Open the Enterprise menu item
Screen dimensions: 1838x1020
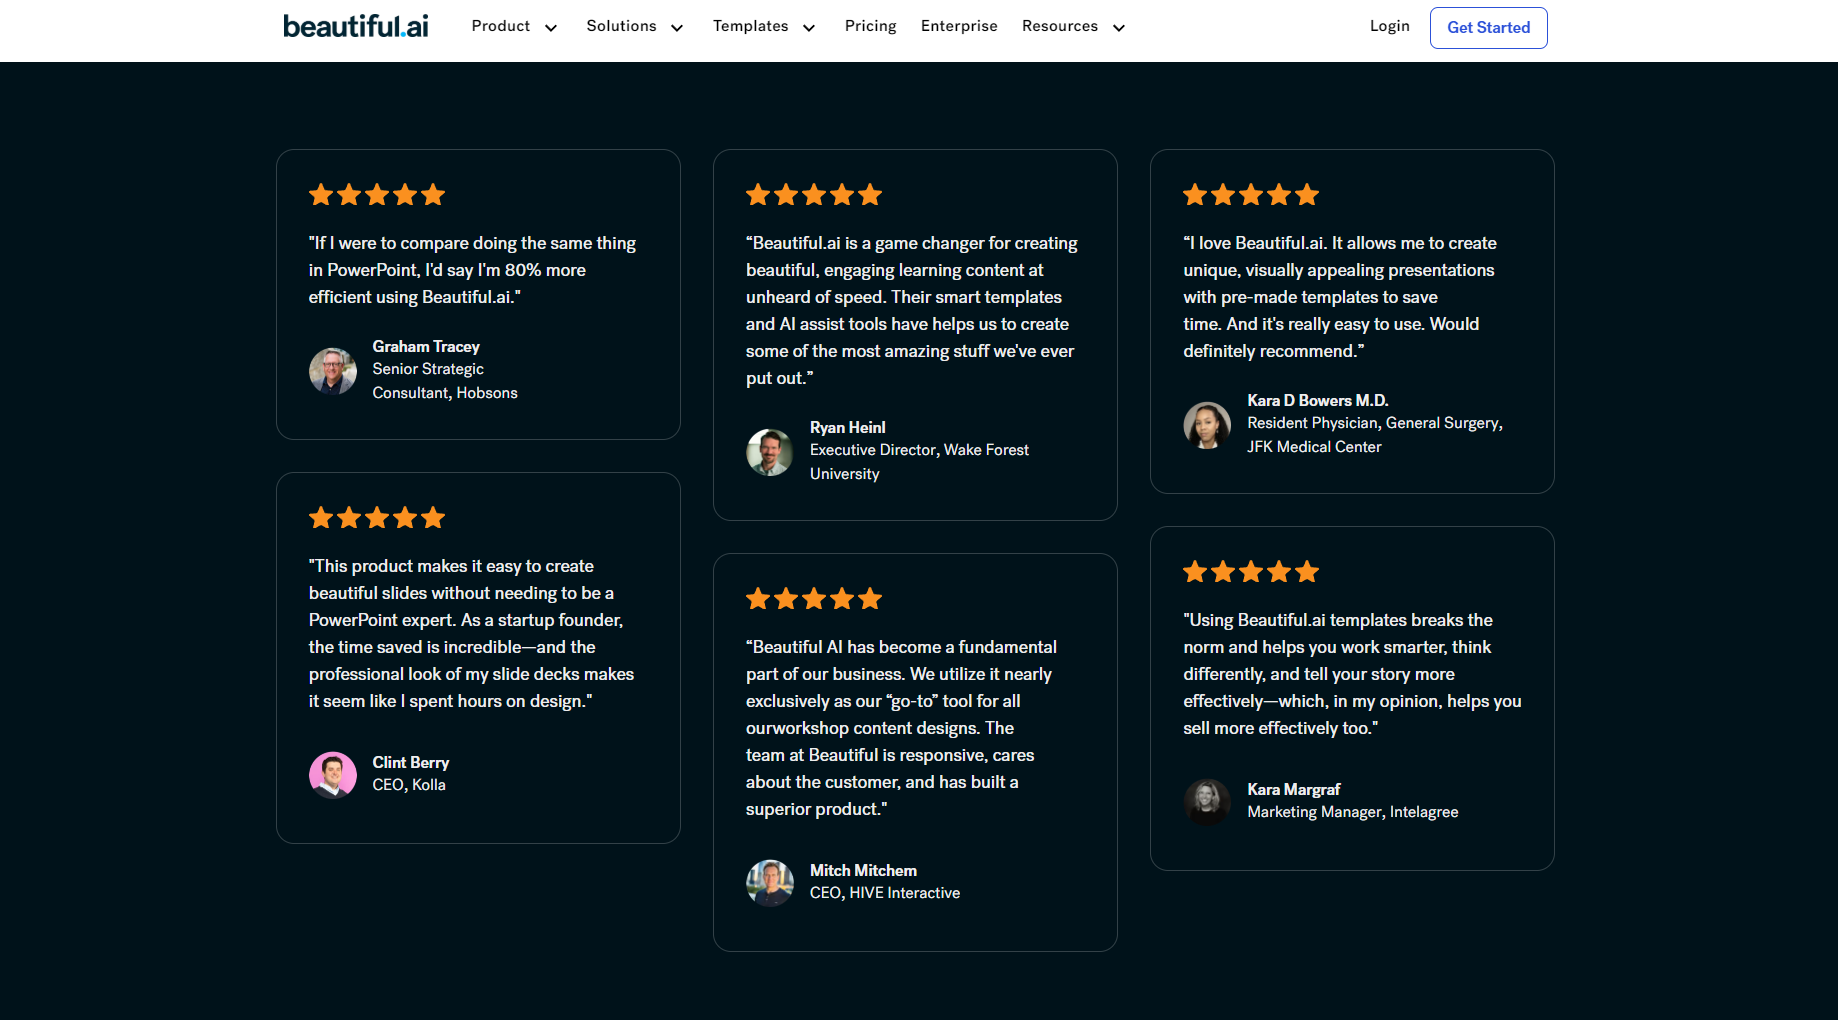[959, 27]
